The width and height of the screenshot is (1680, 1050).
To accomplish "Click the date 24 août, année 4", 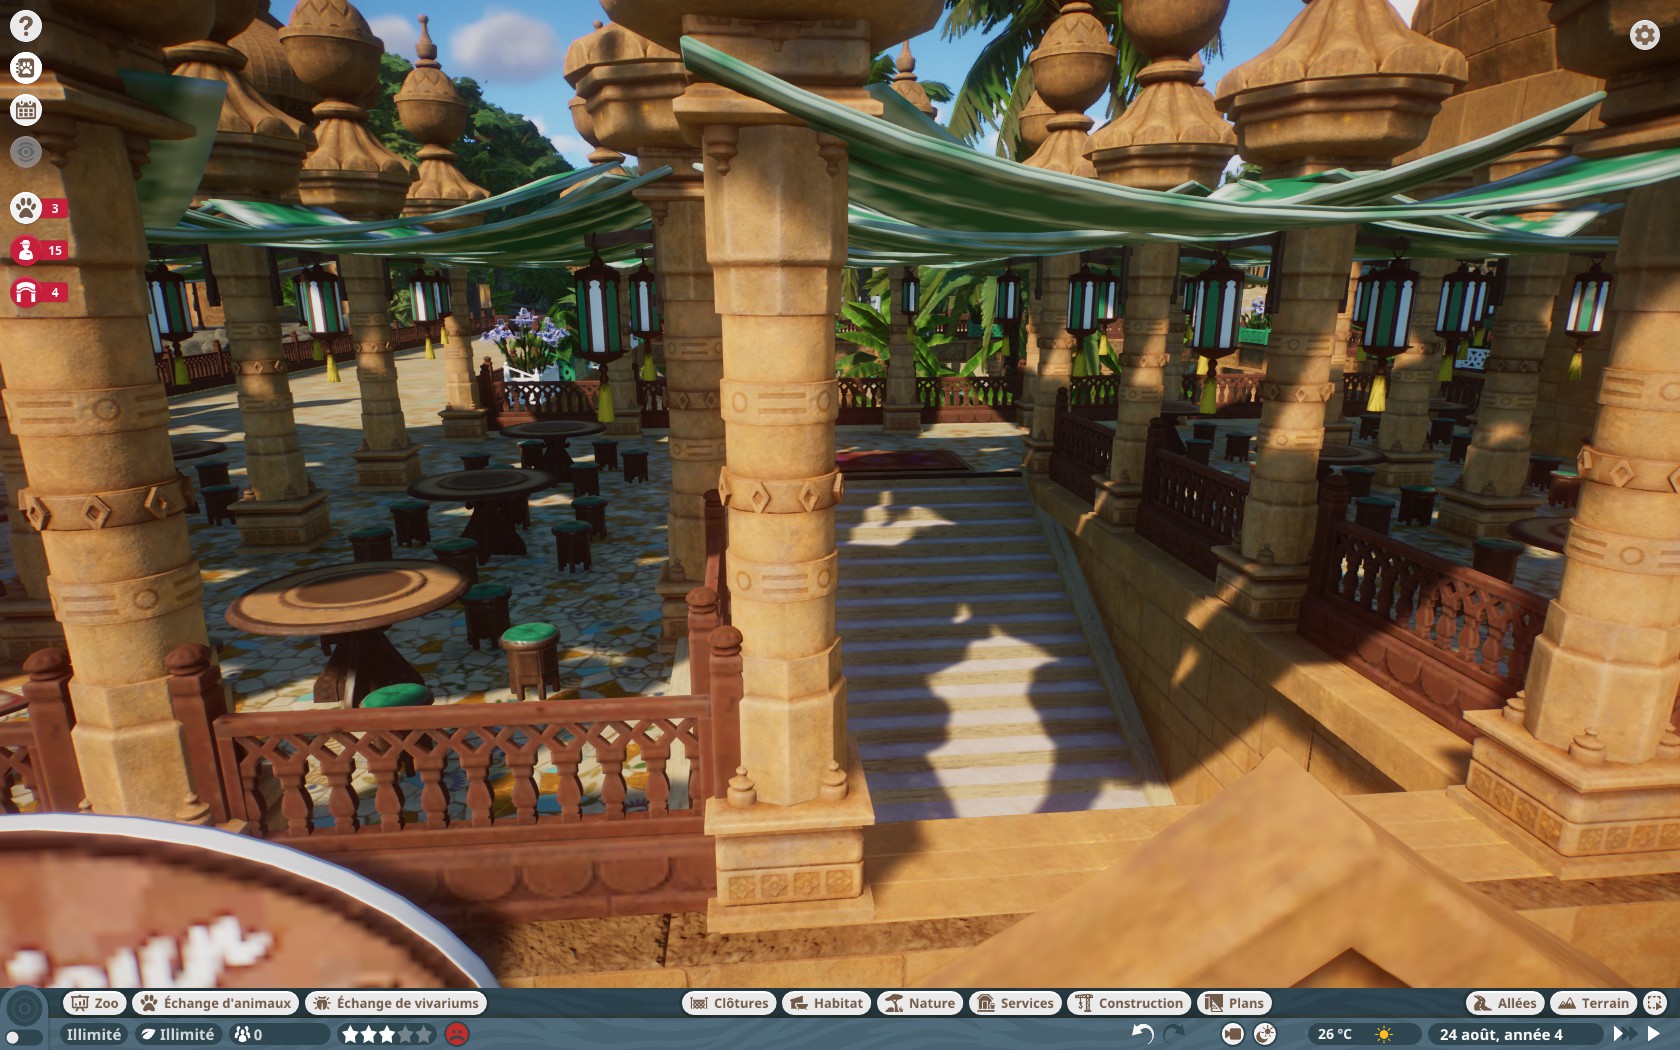I will click(x=1501, y=1034).
